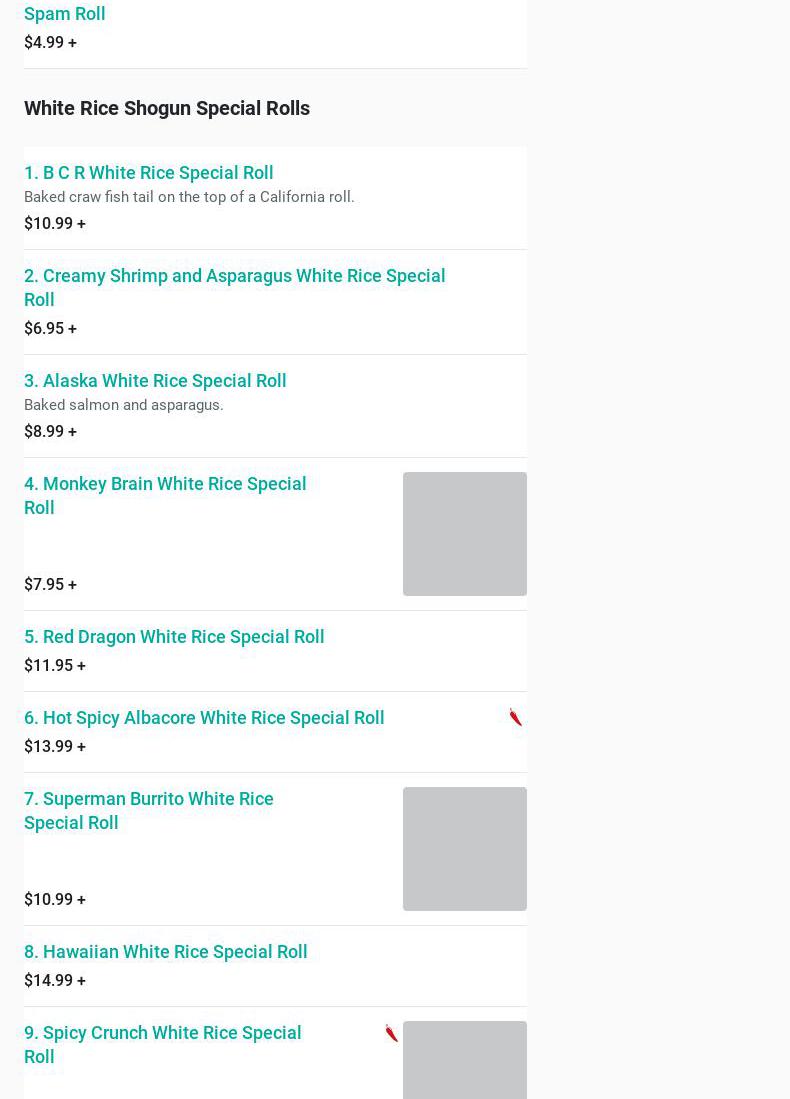Image resolution: width=790 pixels, height=1099 pixels.
Task: Click the Spam Roll item title
Action: pyautogui.click(x=64, y=14)
